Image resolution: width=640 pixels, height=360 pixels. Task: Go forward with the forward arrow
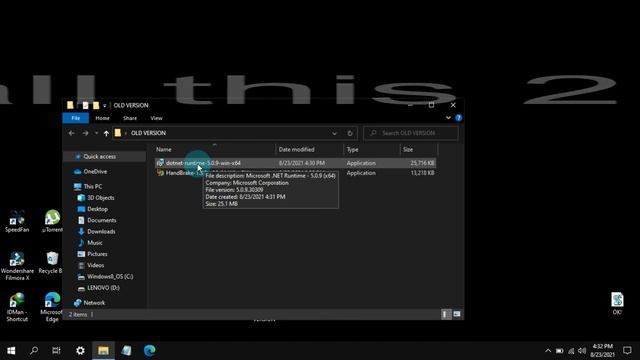[x=85, y=133]
